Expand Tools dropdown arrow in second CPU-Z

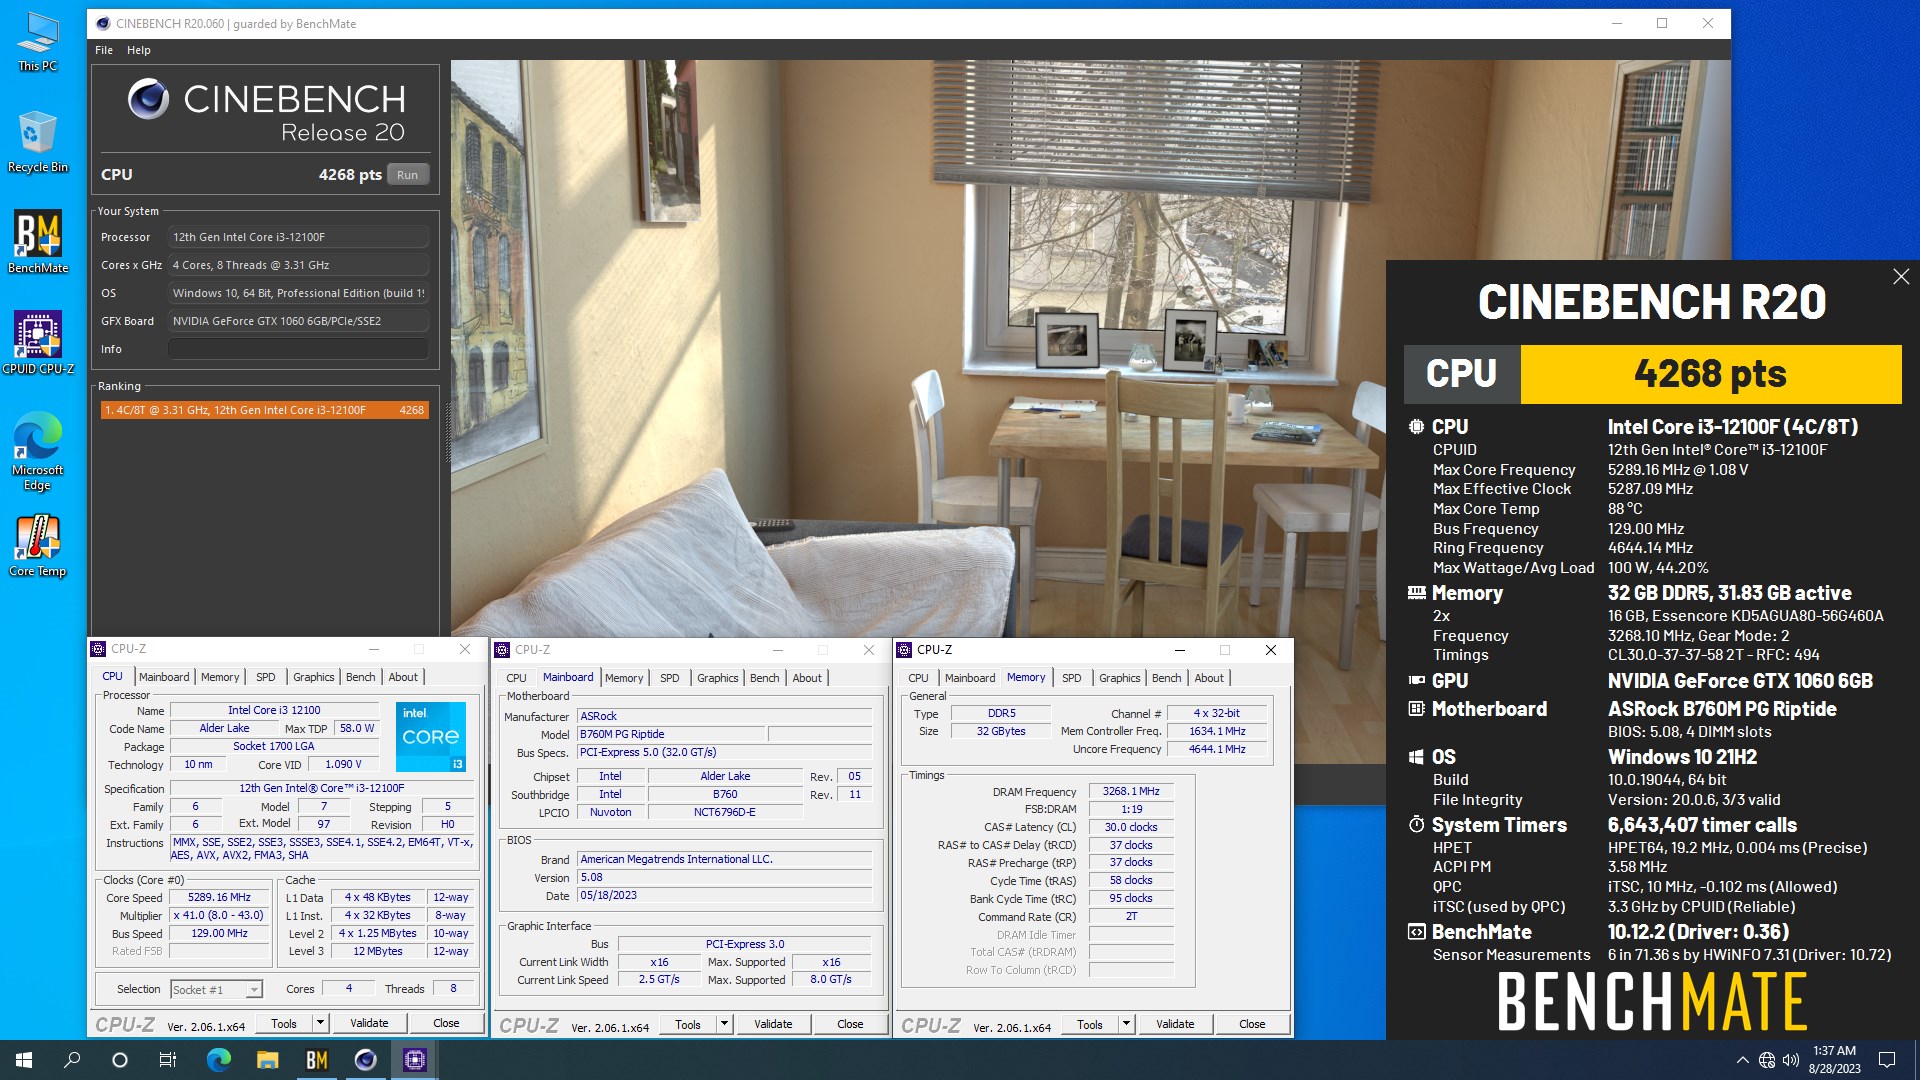(725, 1024)
